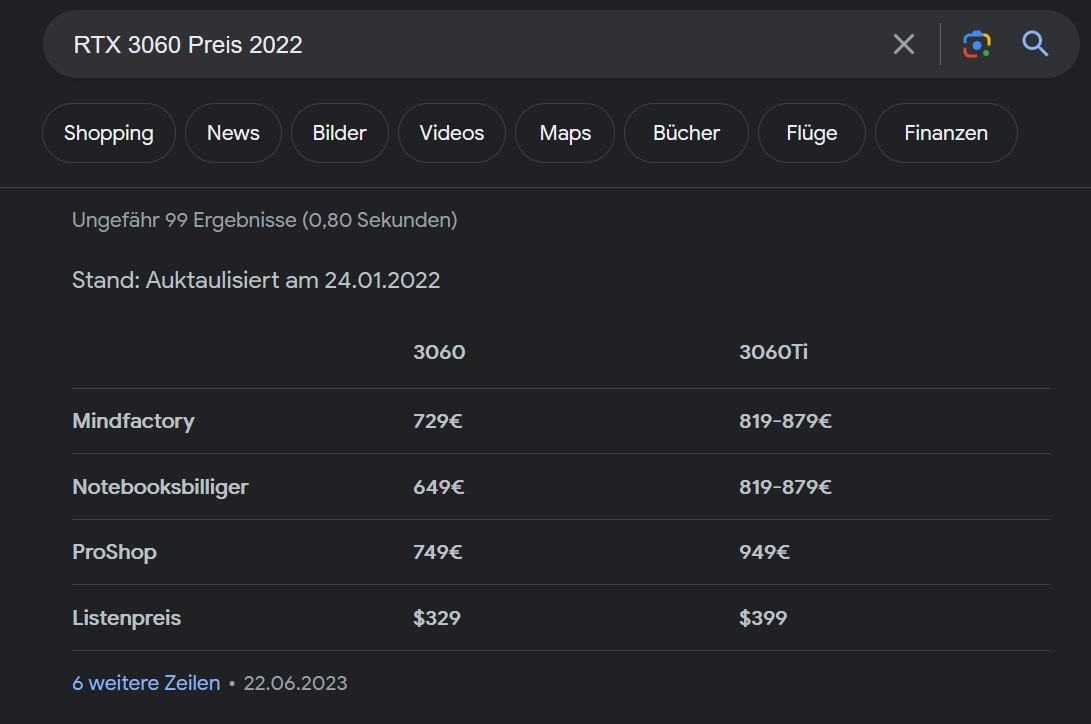Image resolution: width=1091 pixels, height=724 pixels.
Task: Expand table with 6 weitere Zeilen
Action: 146,683
